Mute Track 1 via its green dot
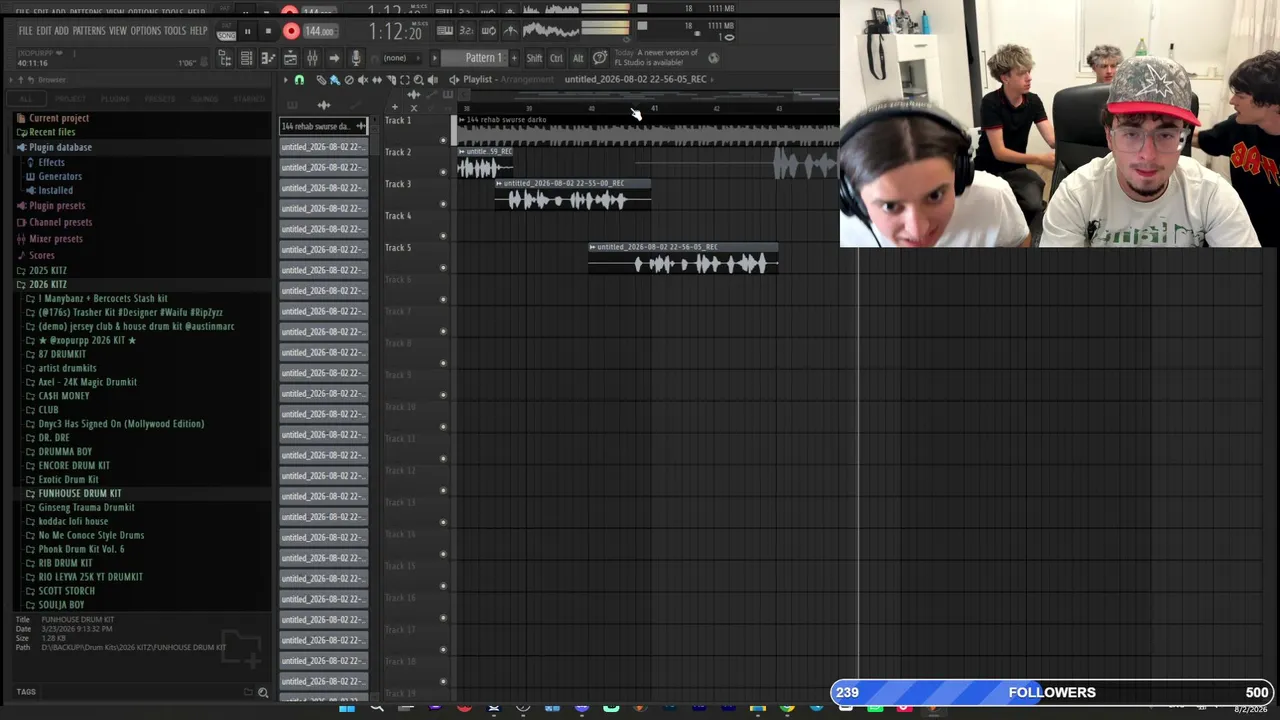Image resolution: width=1280 pixels, height=720 pixels. click(x=443, y=140)
